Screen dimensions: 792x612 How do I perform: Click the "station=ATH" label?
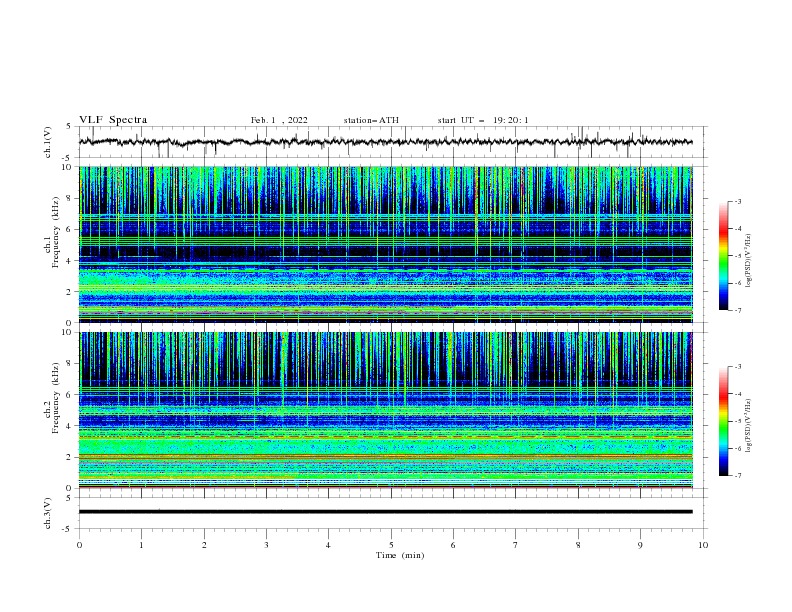point(371,120)
